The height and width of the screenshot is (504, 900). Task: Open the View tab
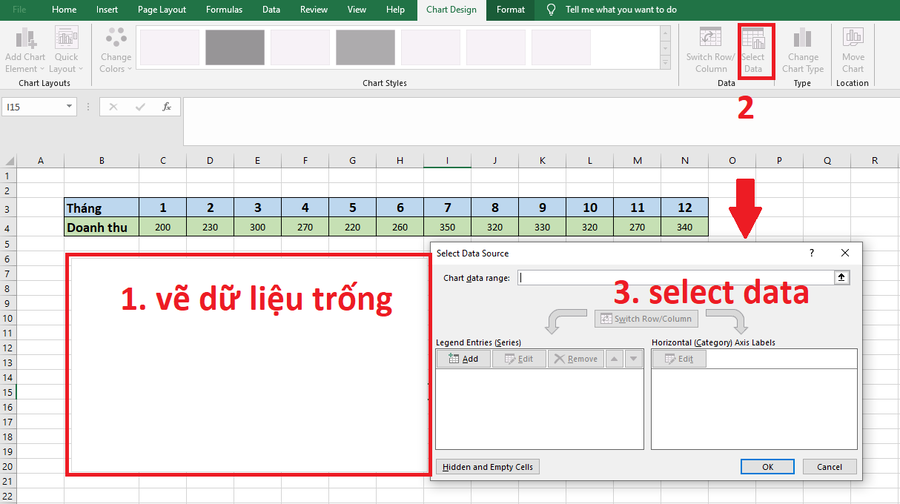point(356,10)
